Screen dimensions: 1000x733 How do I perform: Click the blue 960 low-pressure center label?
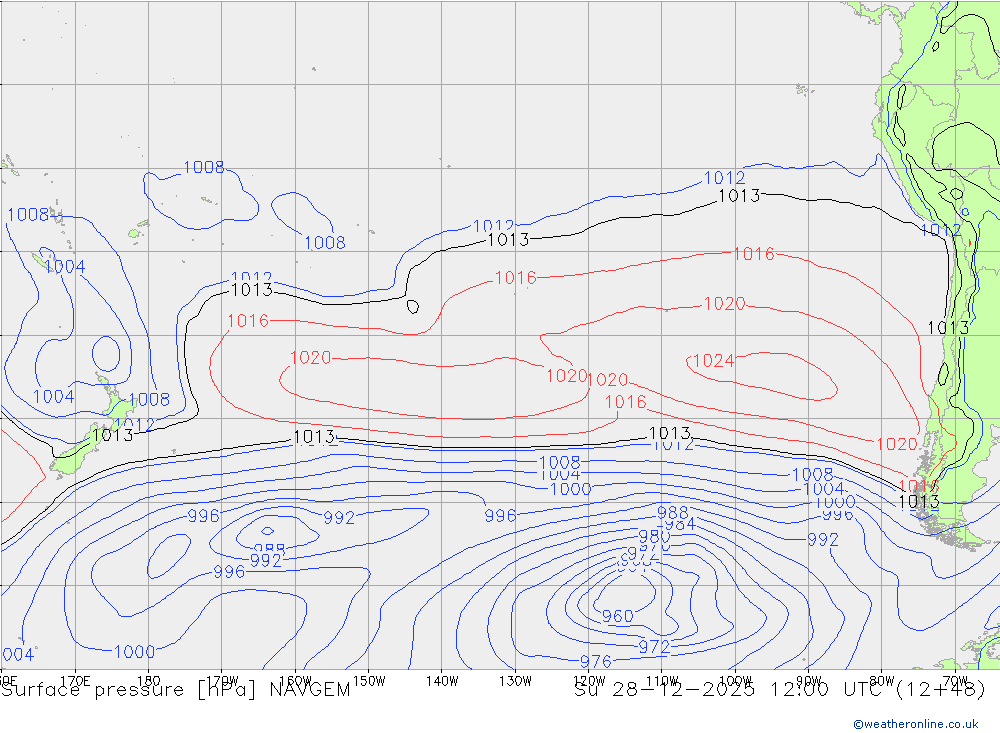(617, 616)
